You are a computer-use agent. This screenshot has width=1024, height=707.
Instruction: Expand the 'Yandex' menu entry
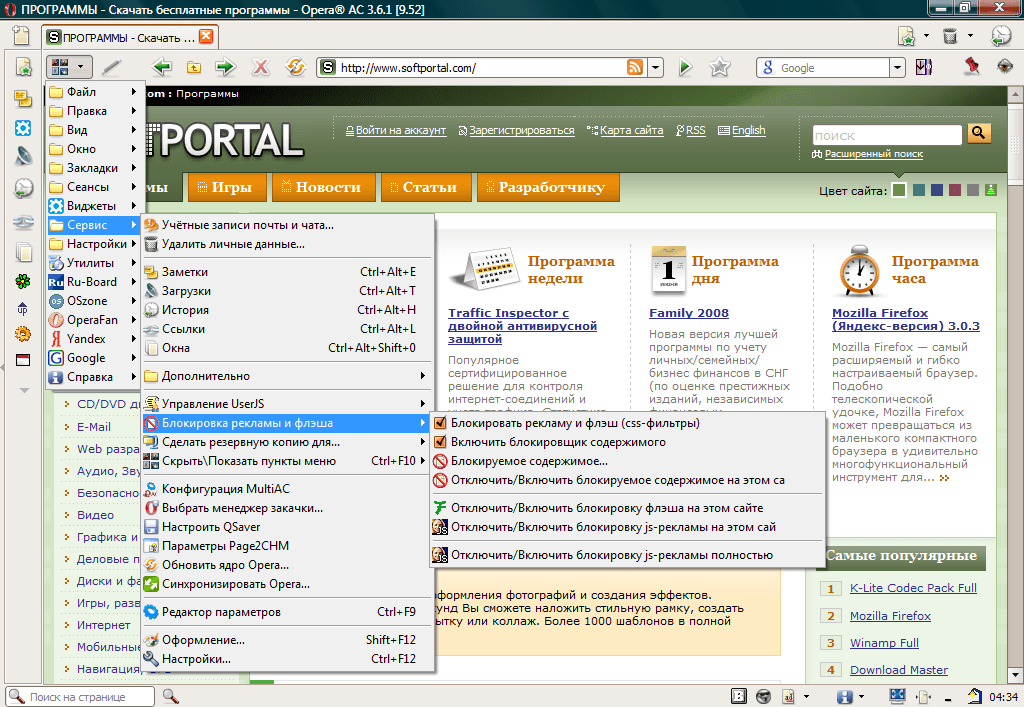point(93,339)
